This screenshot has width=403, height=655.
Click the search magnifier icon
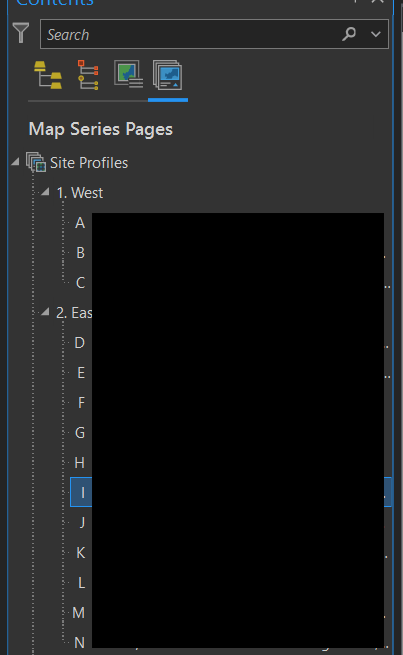349,34
